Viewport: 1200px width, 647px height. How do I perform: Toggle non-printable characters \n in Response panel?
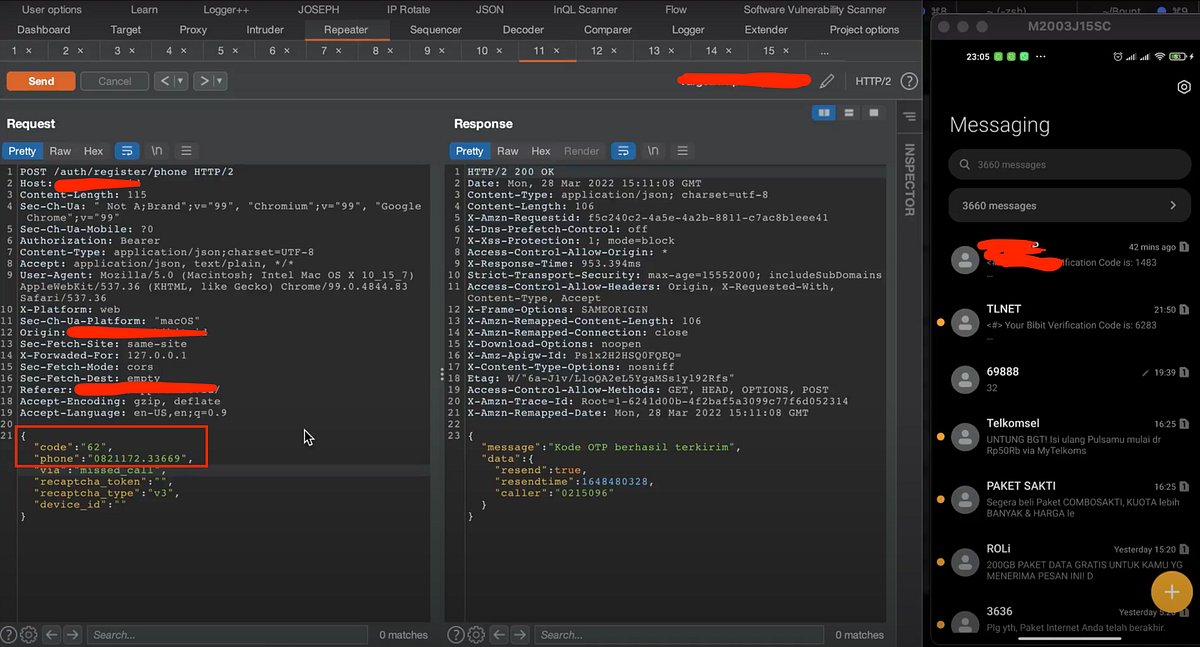[x=652, y=151]
